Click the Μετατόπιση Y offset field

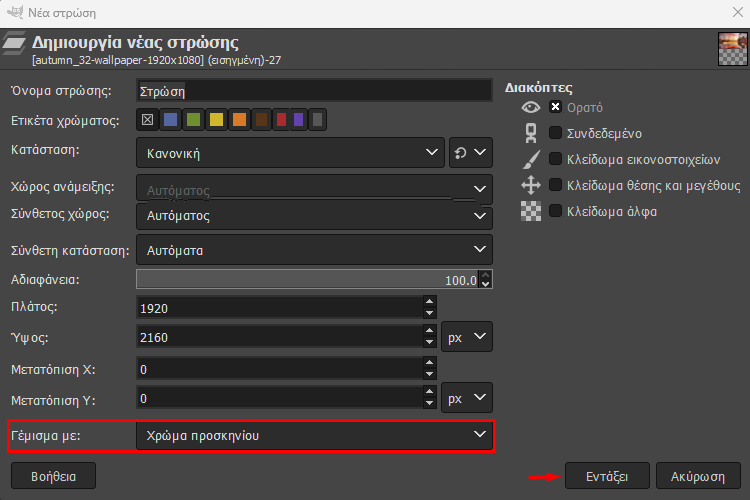point(280,398)
